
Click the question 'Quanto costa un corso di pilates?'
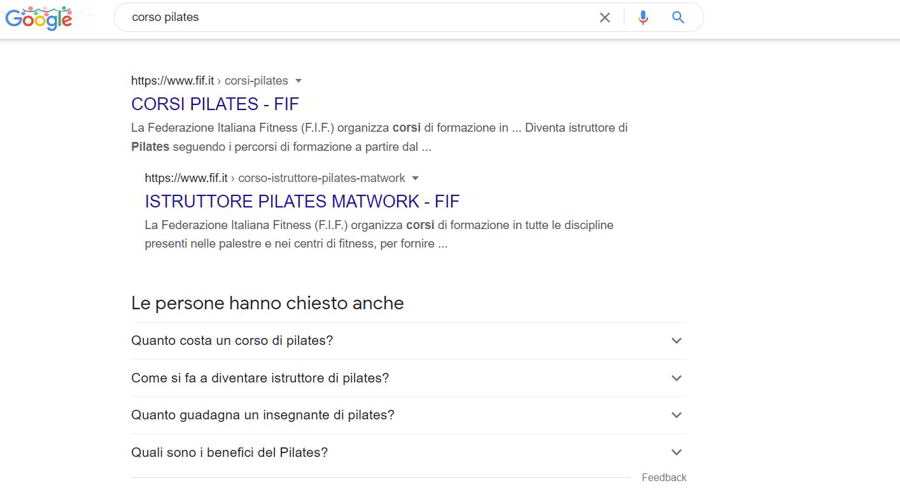coord(232,341)
